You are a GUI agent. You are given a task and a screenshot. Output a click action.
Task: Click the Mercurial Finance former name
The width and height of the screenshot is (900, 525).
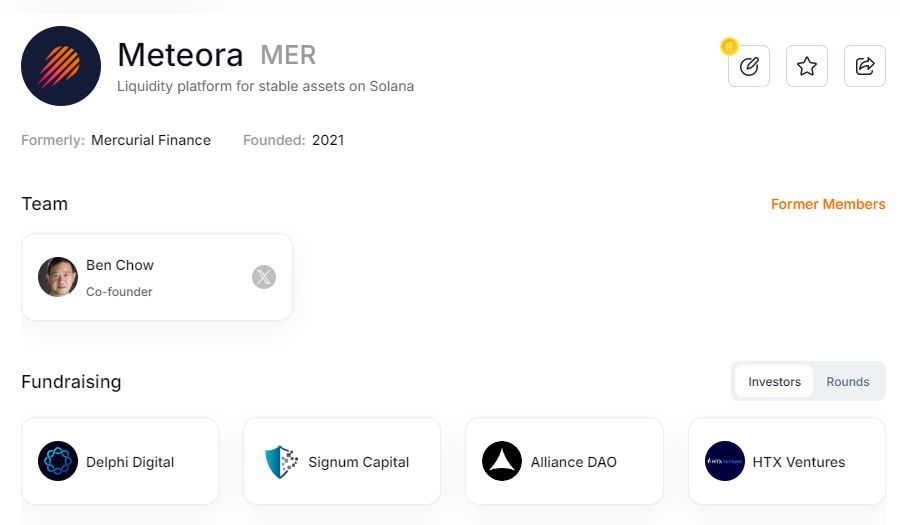151,140
